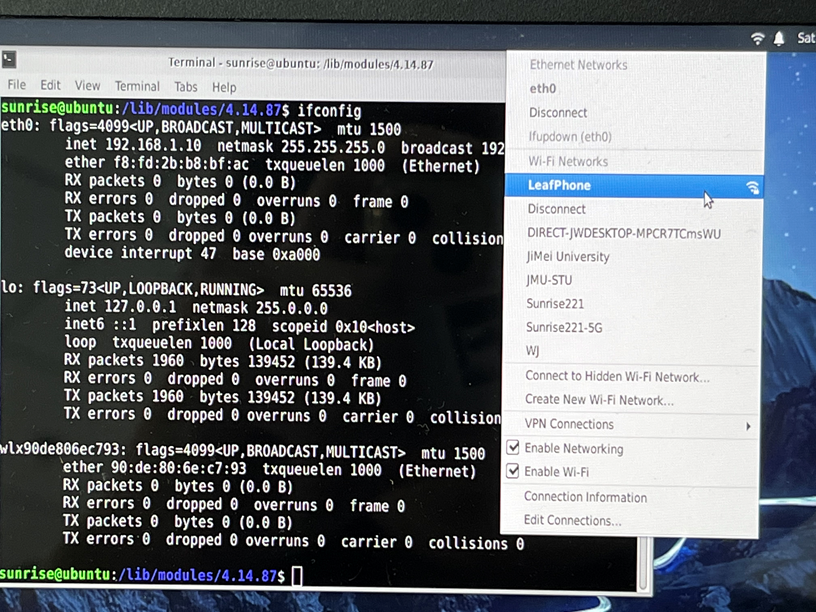Disconnect the eth0 Ethernet connection
This screenshot has width=816, height=612.
click(558, 112)
